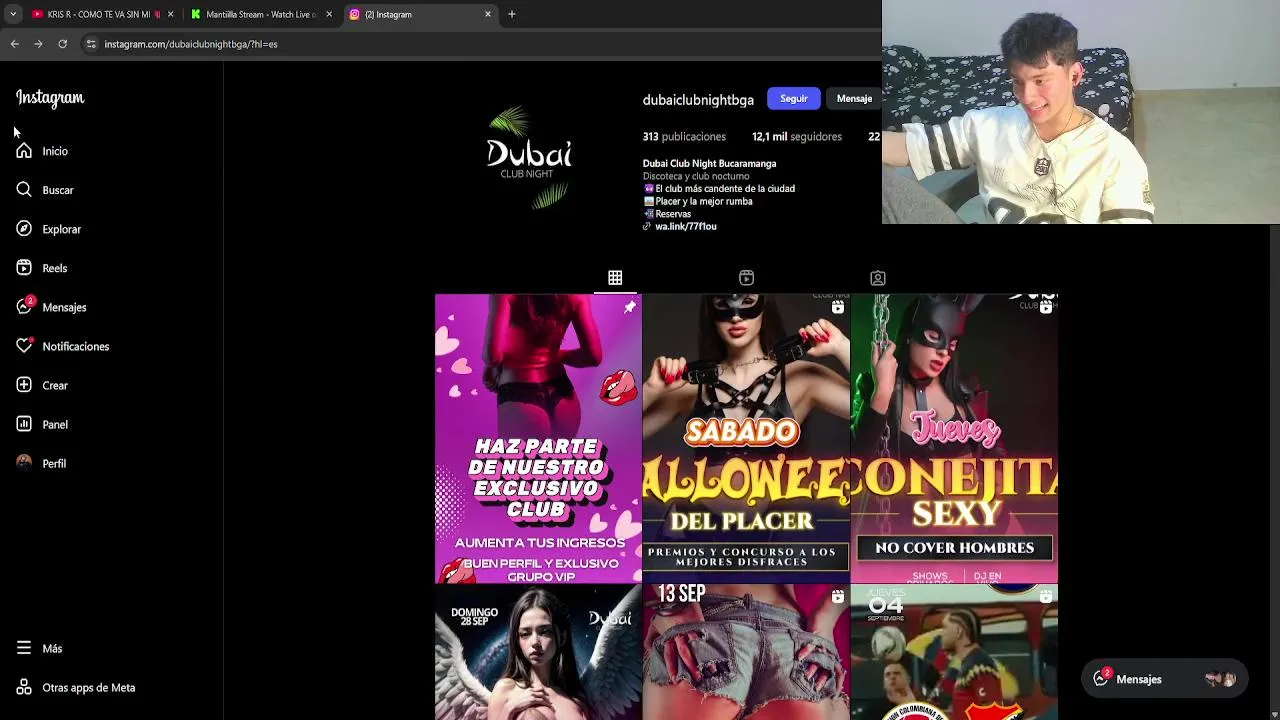Open wa.link/77flou link
Image resolution: width=1280 pixels, height=720 pixels.
[x=685, y=227]
